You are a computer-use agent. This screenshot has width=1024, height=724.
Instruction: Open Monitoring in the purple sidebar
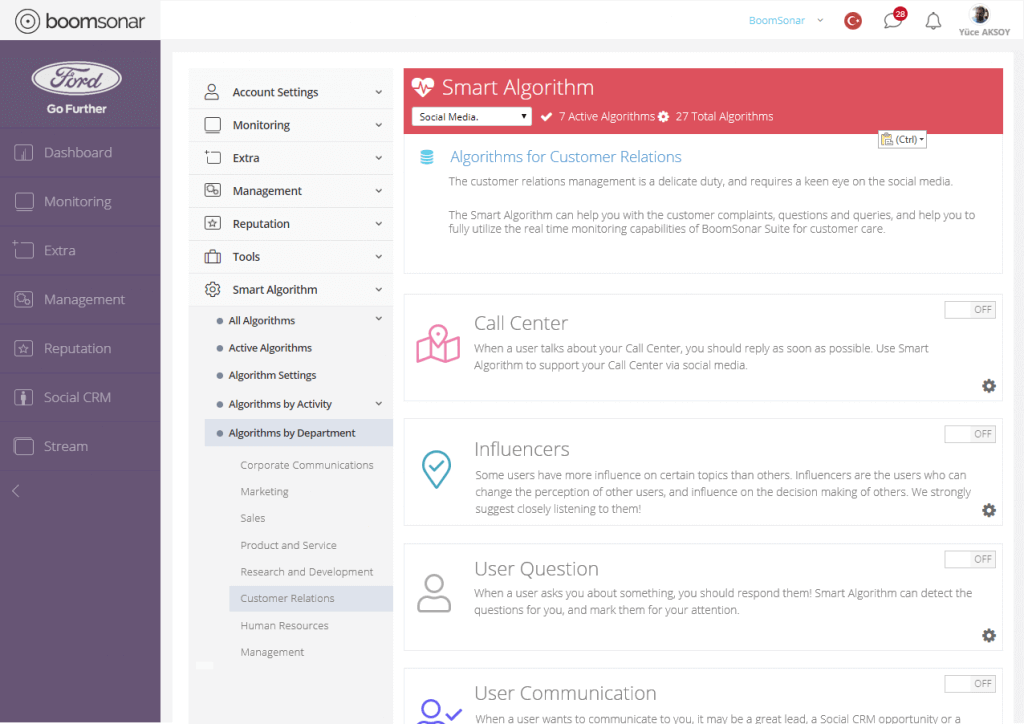coord(80,202)
